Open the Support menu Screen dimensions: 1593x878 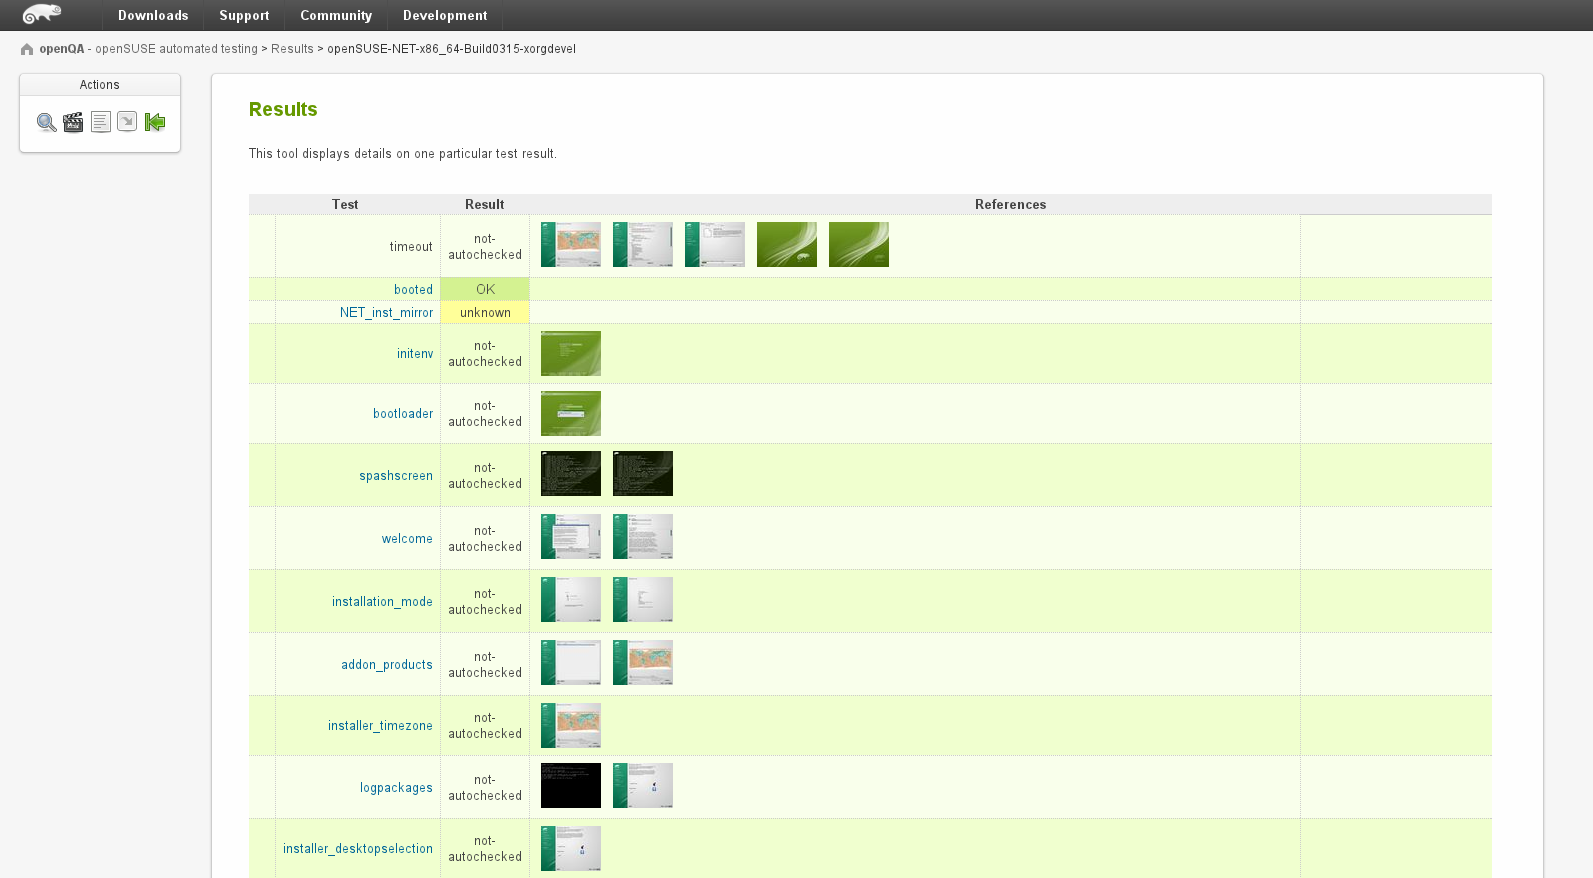tap(244, 15)
